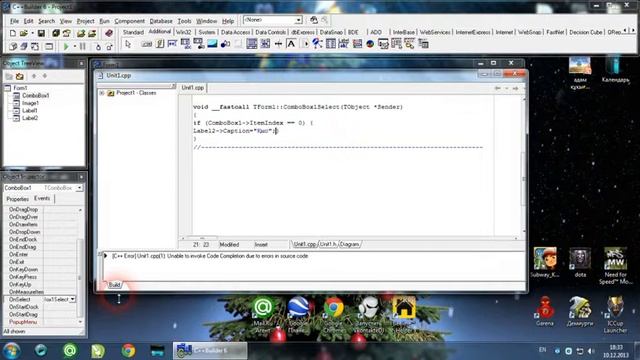Select the Build messages tab
640x360 pixels.
tap(114, 284)
